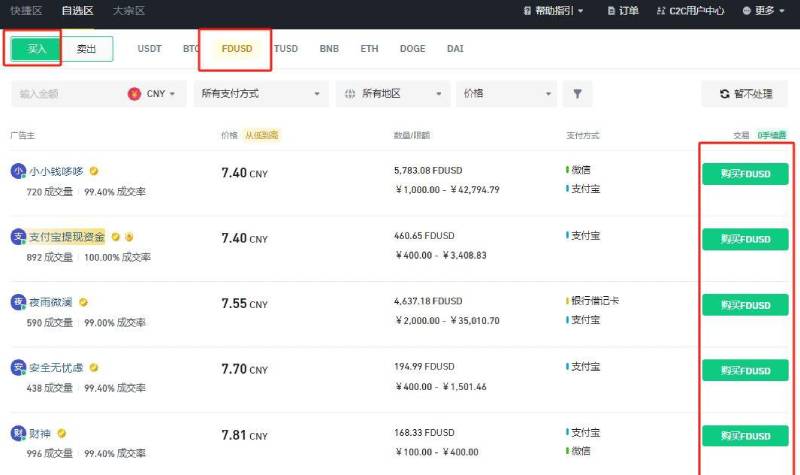Select the BTC coin tab
The height and width of the screenshot is (475, 800).
(191, 48)
